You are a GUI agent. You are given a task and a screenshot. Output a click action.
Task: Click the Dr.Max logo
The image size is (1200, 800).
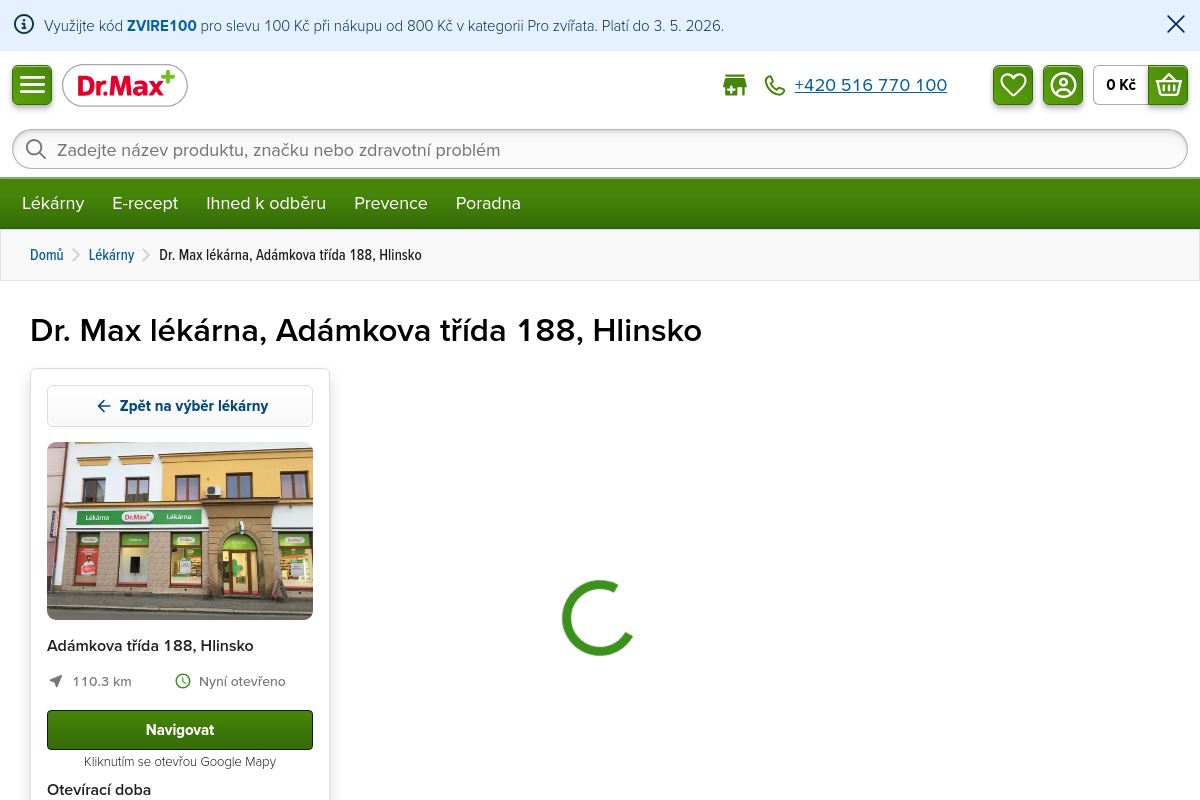pos(125,86)
